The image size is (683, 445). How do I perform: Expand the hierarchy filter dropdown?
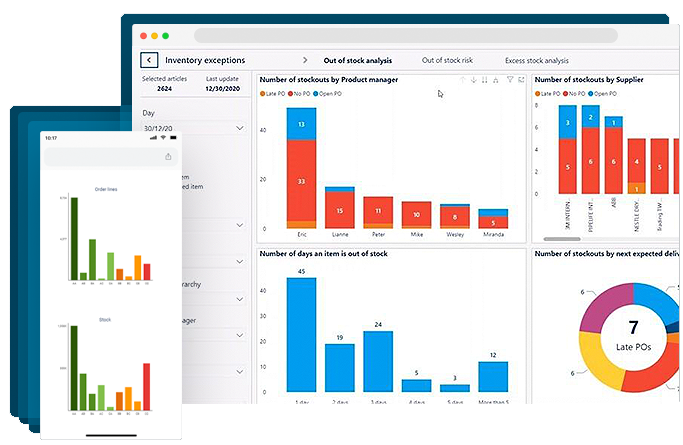[x=240, y=299]
